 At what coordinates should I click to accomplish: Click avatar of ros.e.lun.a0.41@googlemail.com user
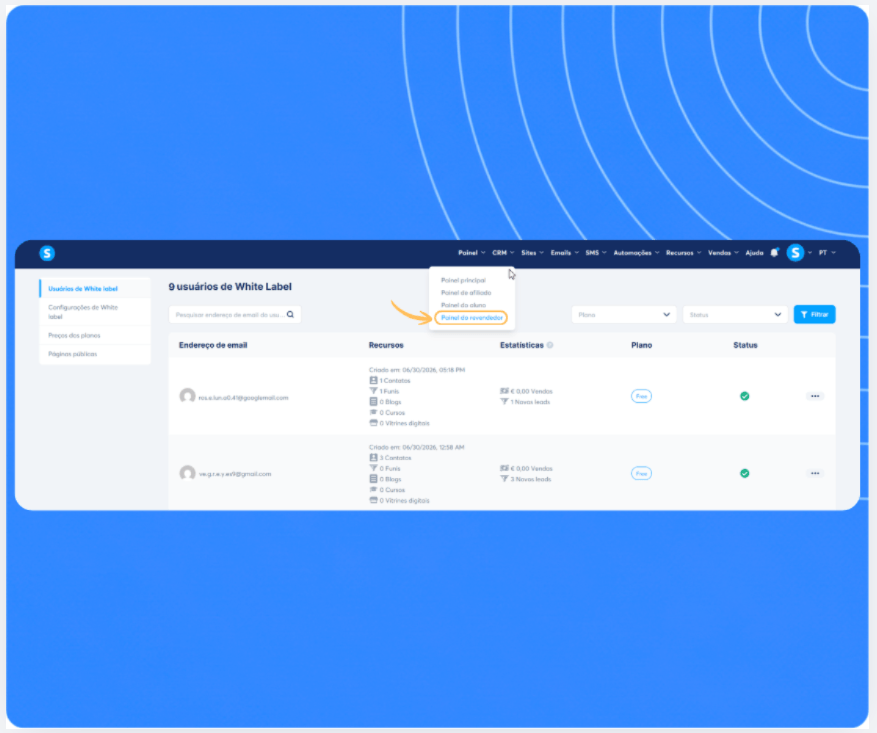pyautogui.click(x=187, y=396)
